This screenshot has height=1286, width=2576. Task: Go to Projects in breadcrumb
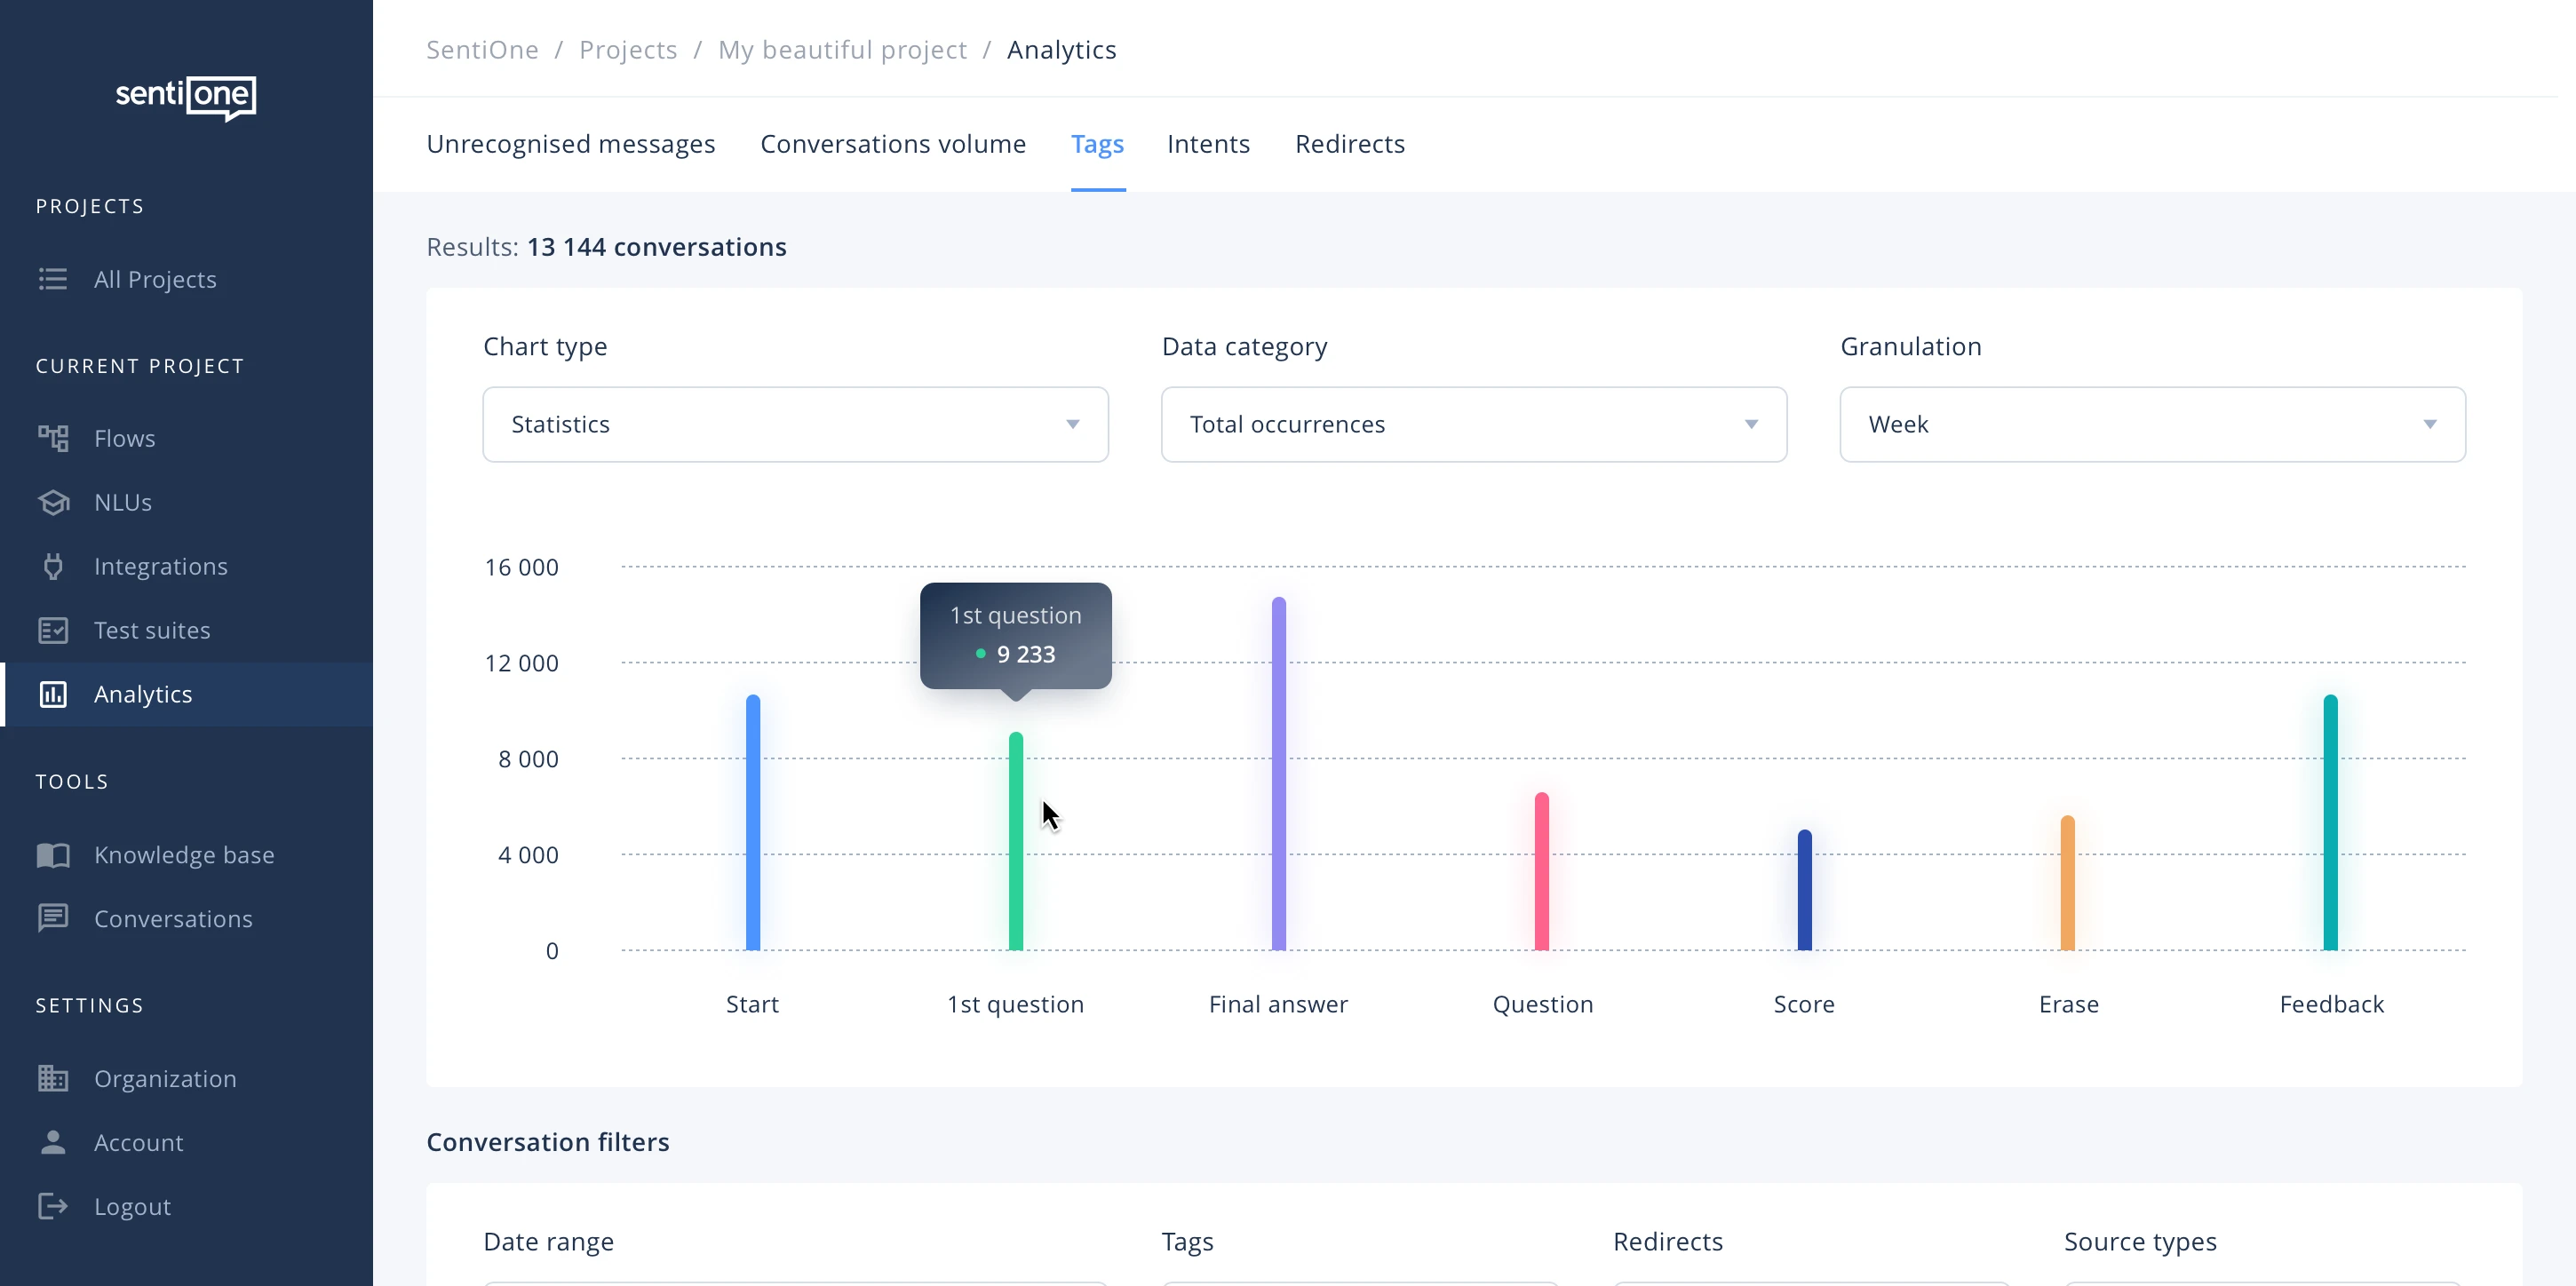pyautogui.click(x=628, y=50)
